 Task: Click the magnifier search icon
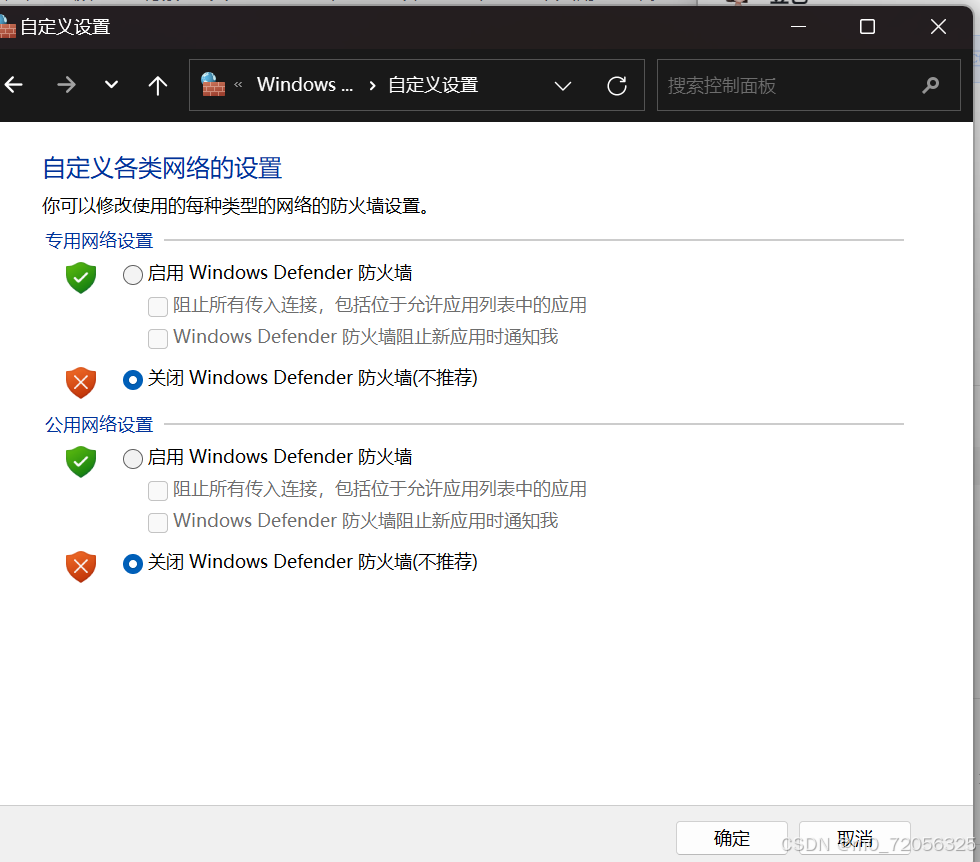click(931, 85)
